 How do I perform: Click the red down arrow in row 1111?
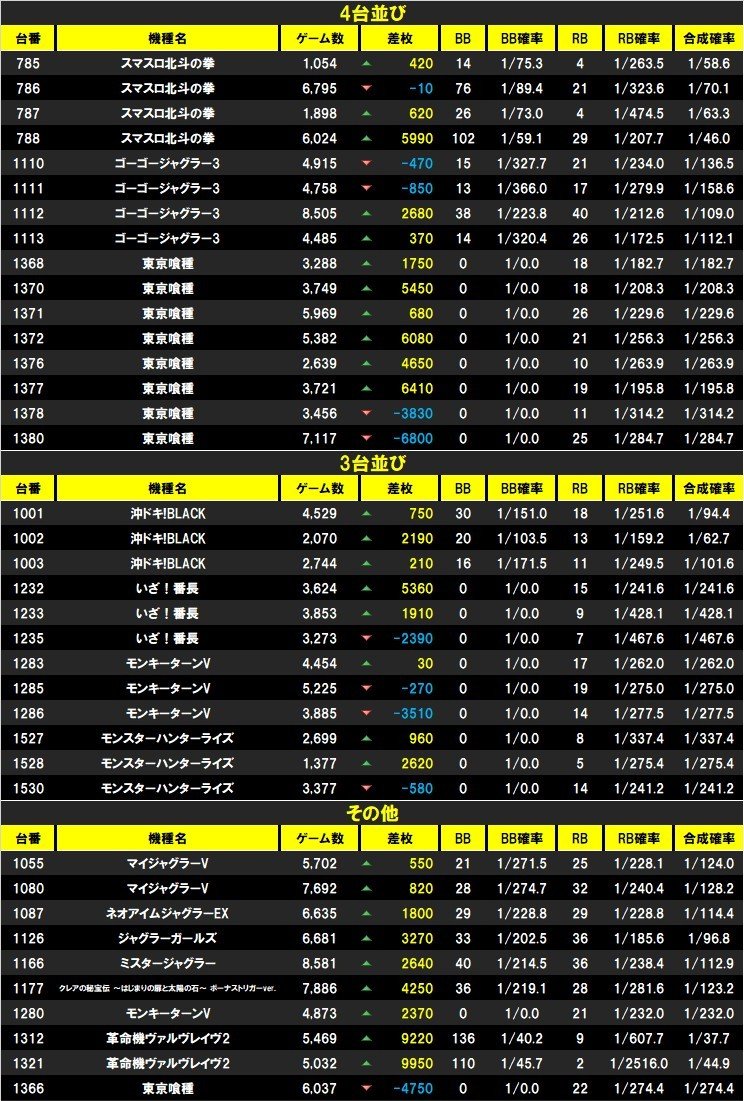pyautogui.click(x=366, y=189)
